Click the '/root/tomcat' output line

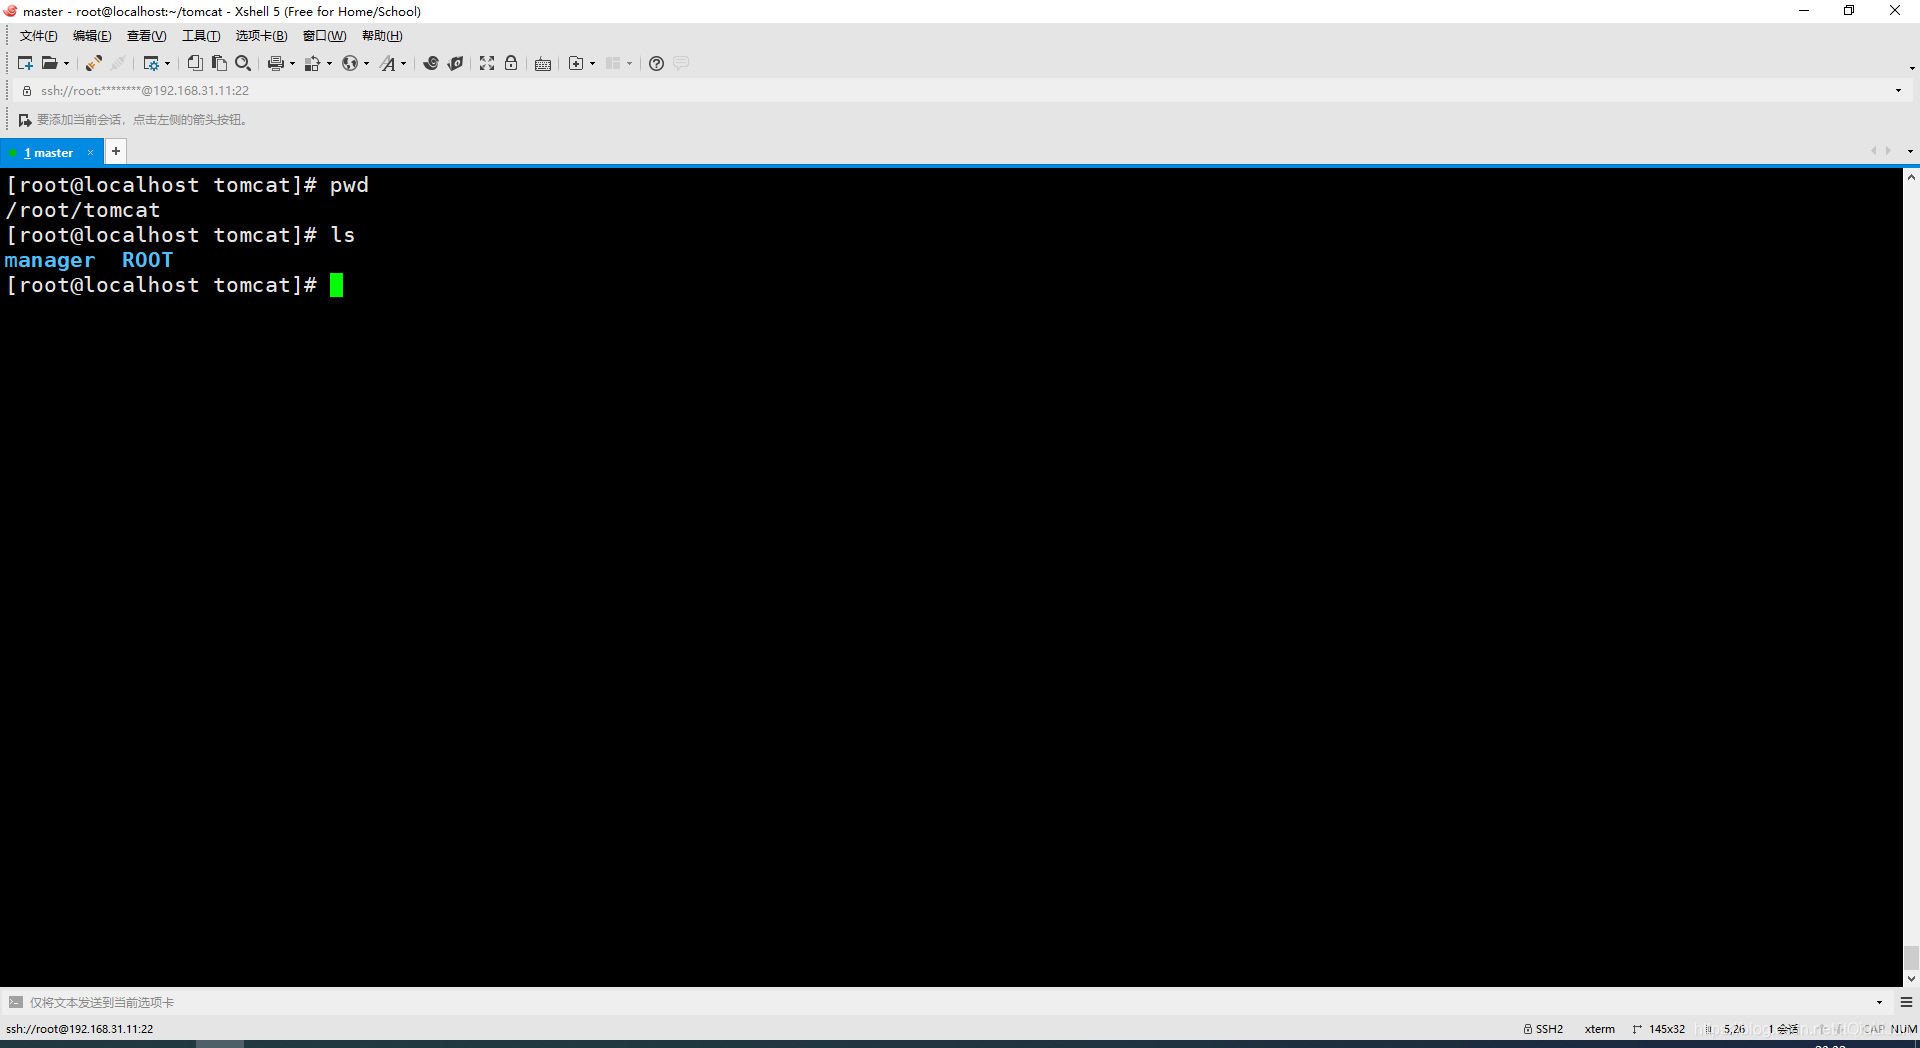point(83,210)
